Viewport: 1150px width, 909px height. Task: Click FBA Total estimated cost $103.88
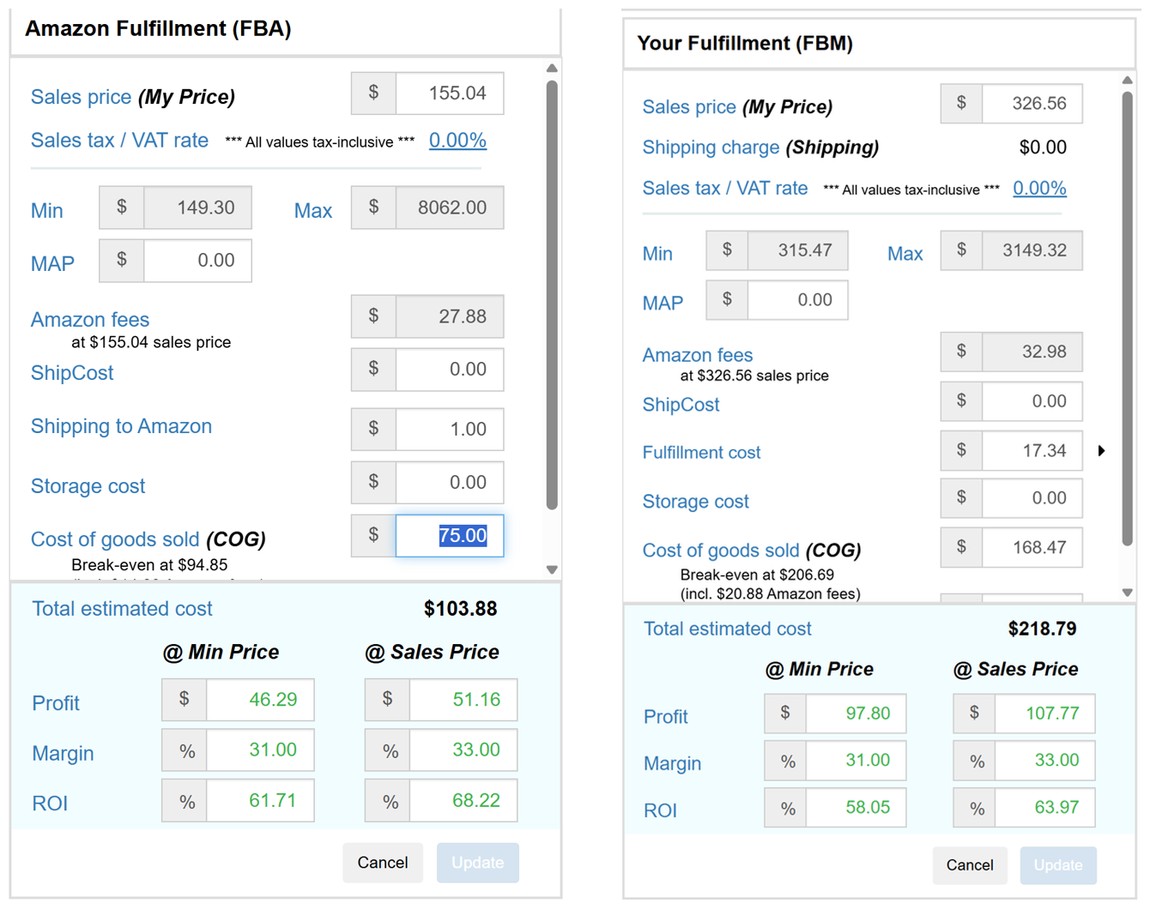[x=461, y=609]
